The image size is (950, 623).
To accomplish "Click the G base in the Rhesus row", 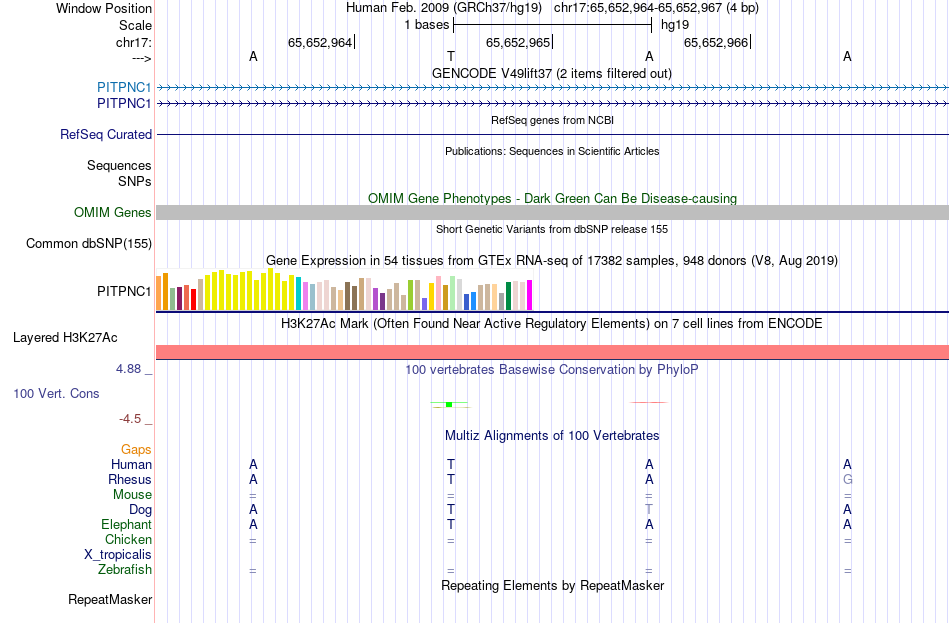I will [848, 479].
